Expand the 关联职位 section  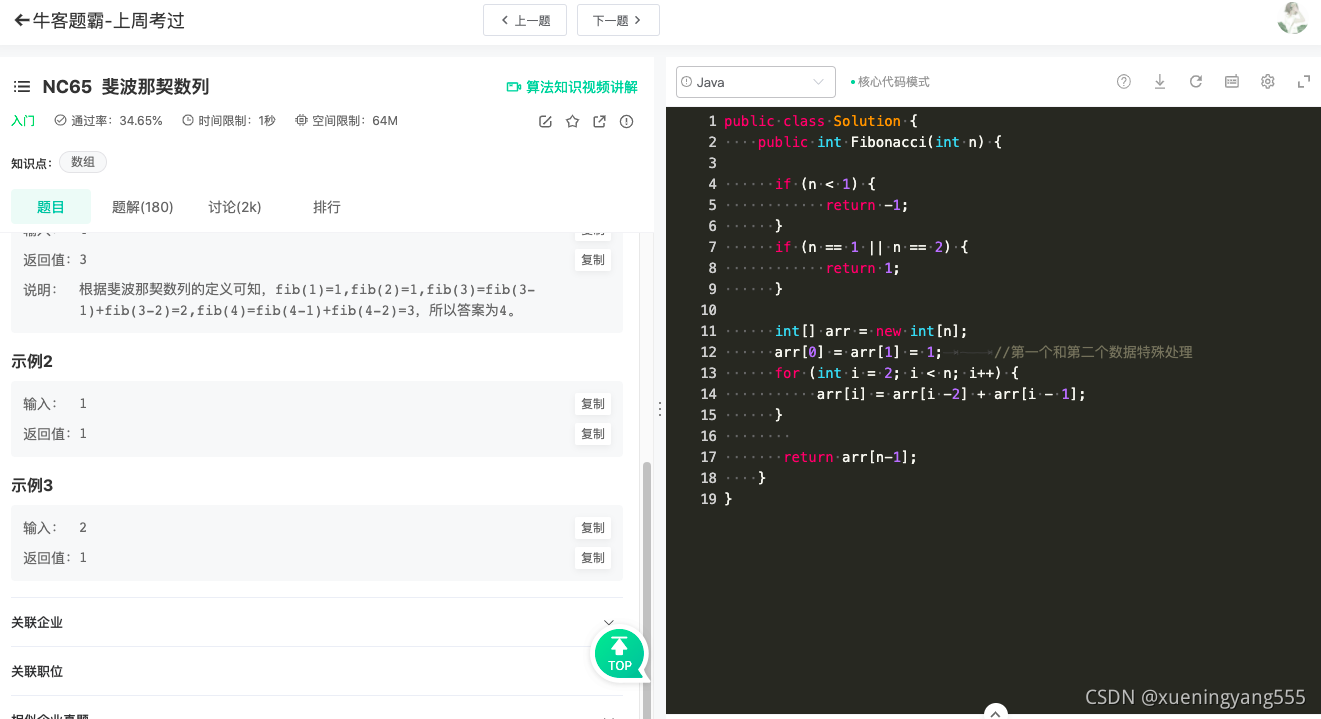pyautogui.click(x=317, y=671)
